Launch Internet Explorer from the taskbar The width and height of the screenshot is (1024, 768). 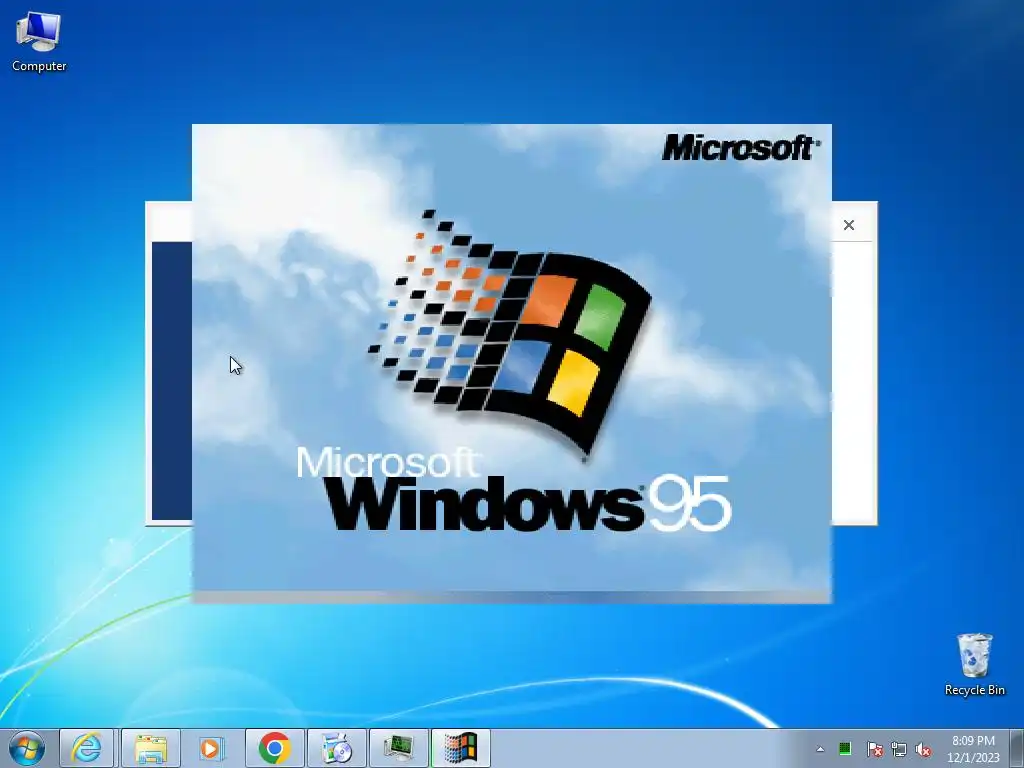pos(87,748)
